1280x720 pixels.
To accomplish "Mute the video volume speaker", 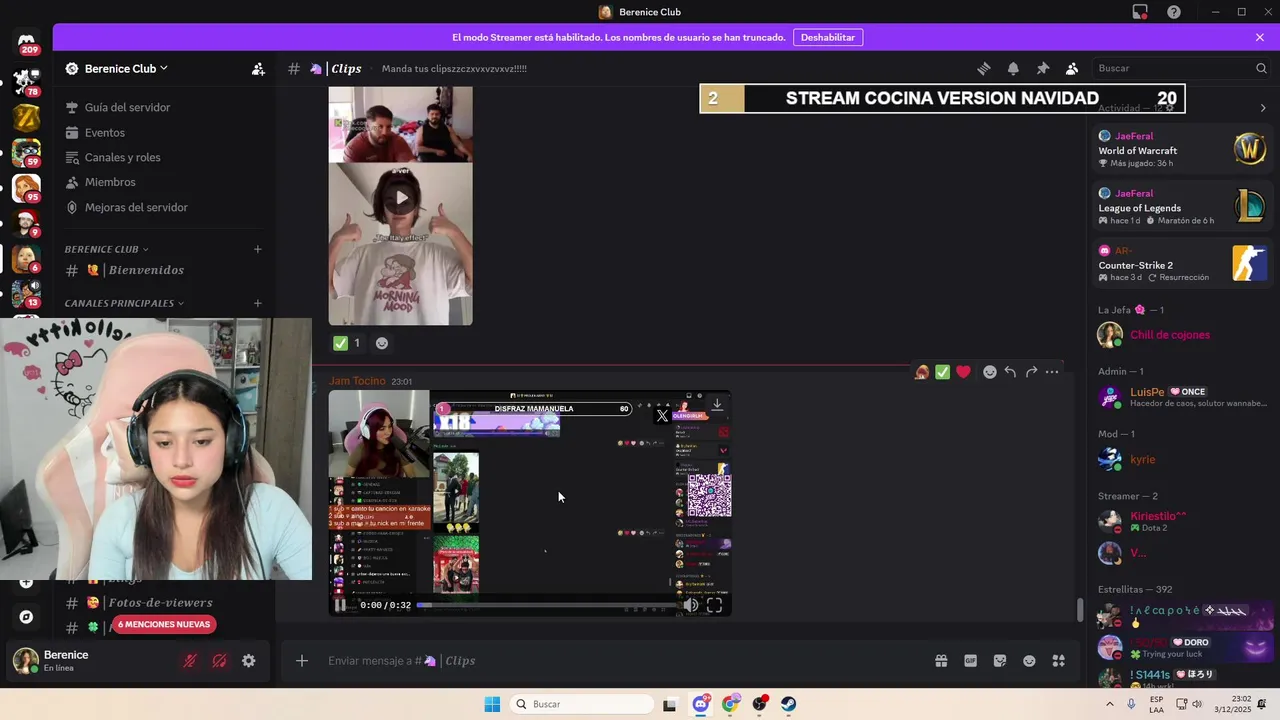I will (691, 605).
